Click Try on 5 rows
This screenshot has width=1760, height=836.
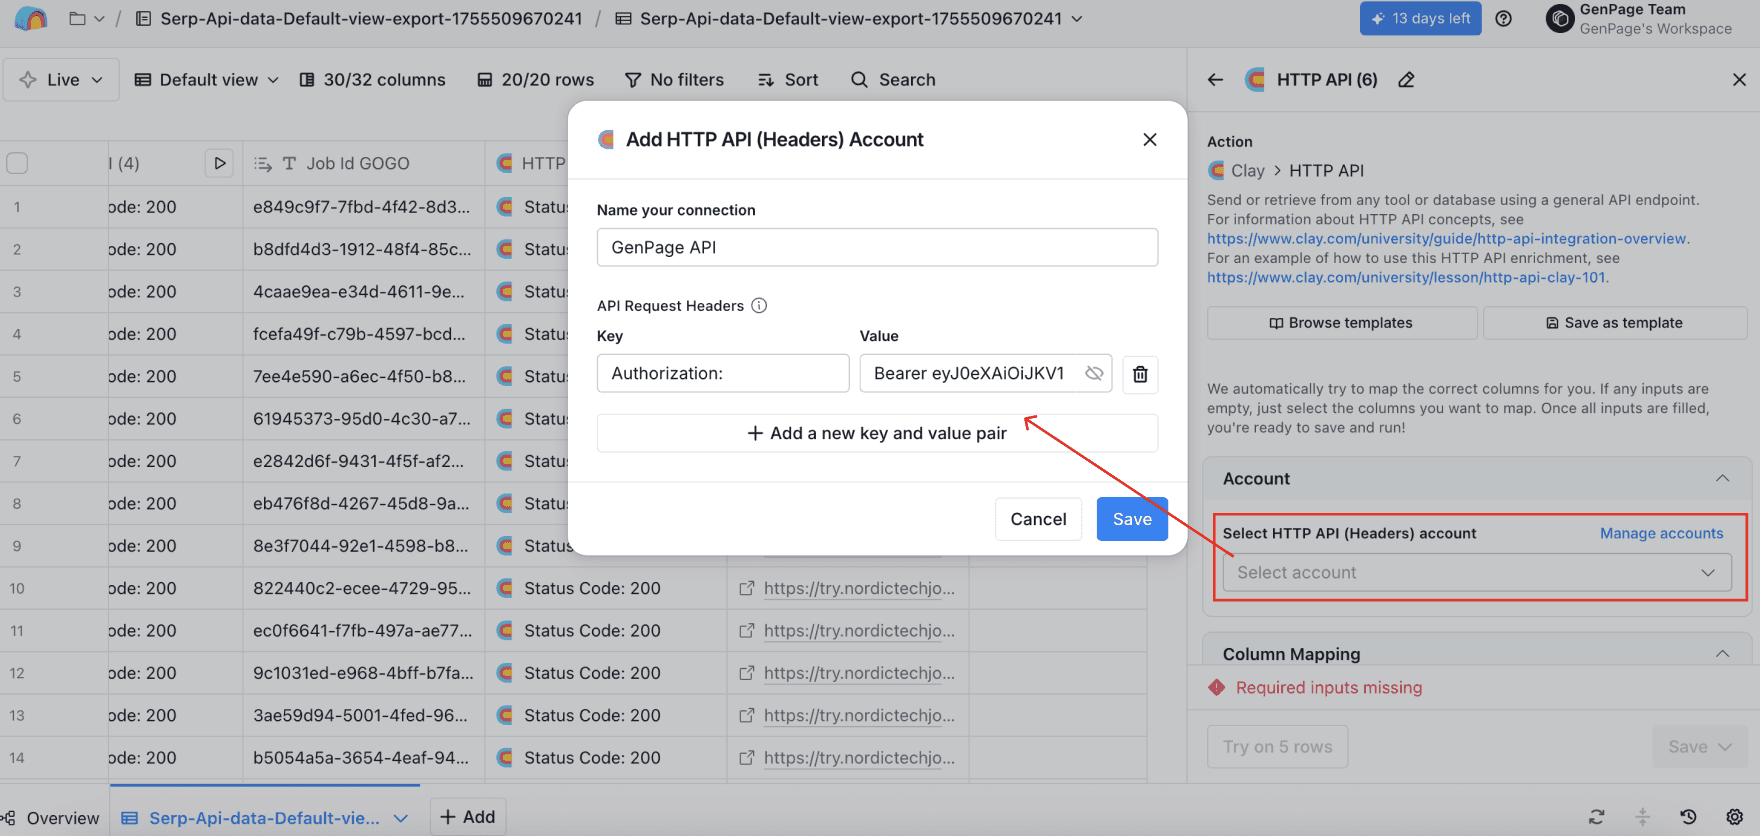(1277, 747)
